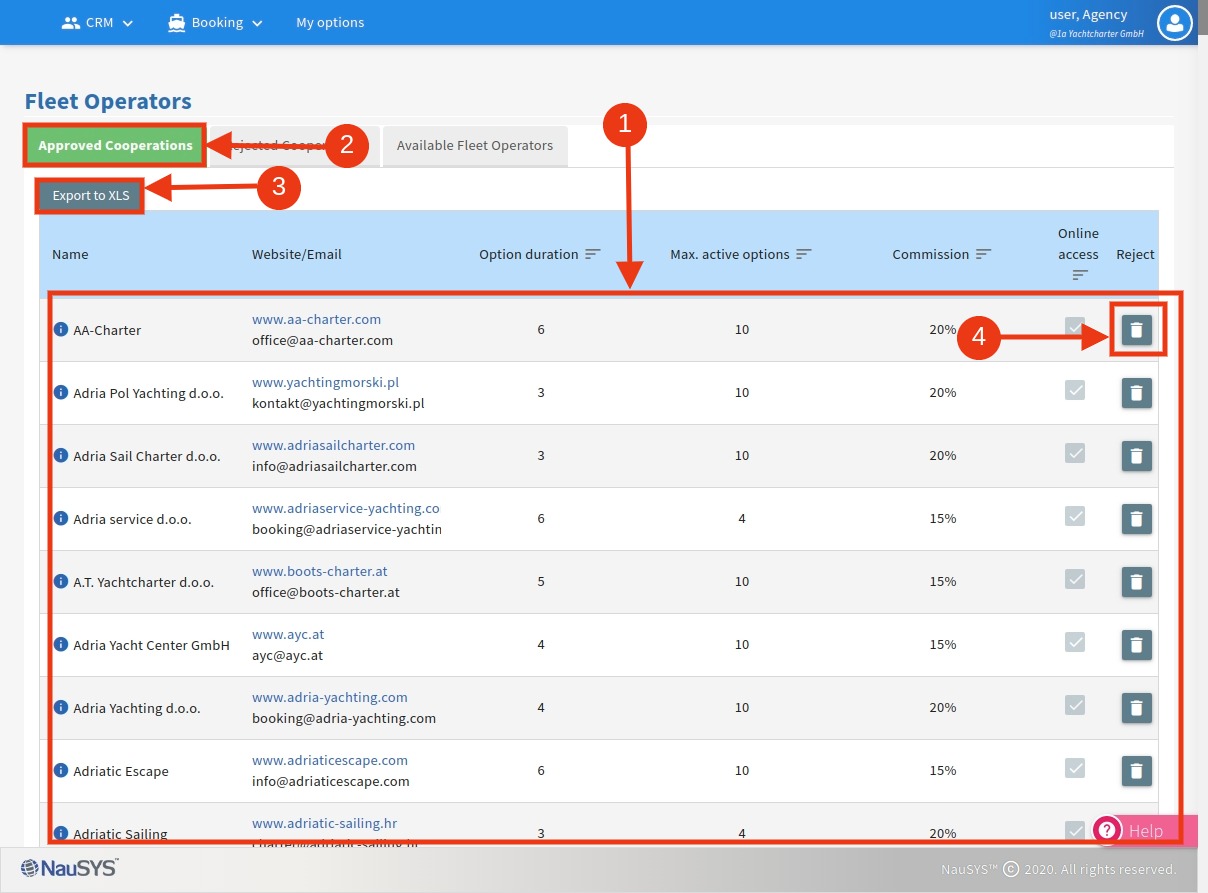Click info icon next to Adria Yacht Center GmbH
This screenshot has height=893, width=1208.
[x=60, y=645]
